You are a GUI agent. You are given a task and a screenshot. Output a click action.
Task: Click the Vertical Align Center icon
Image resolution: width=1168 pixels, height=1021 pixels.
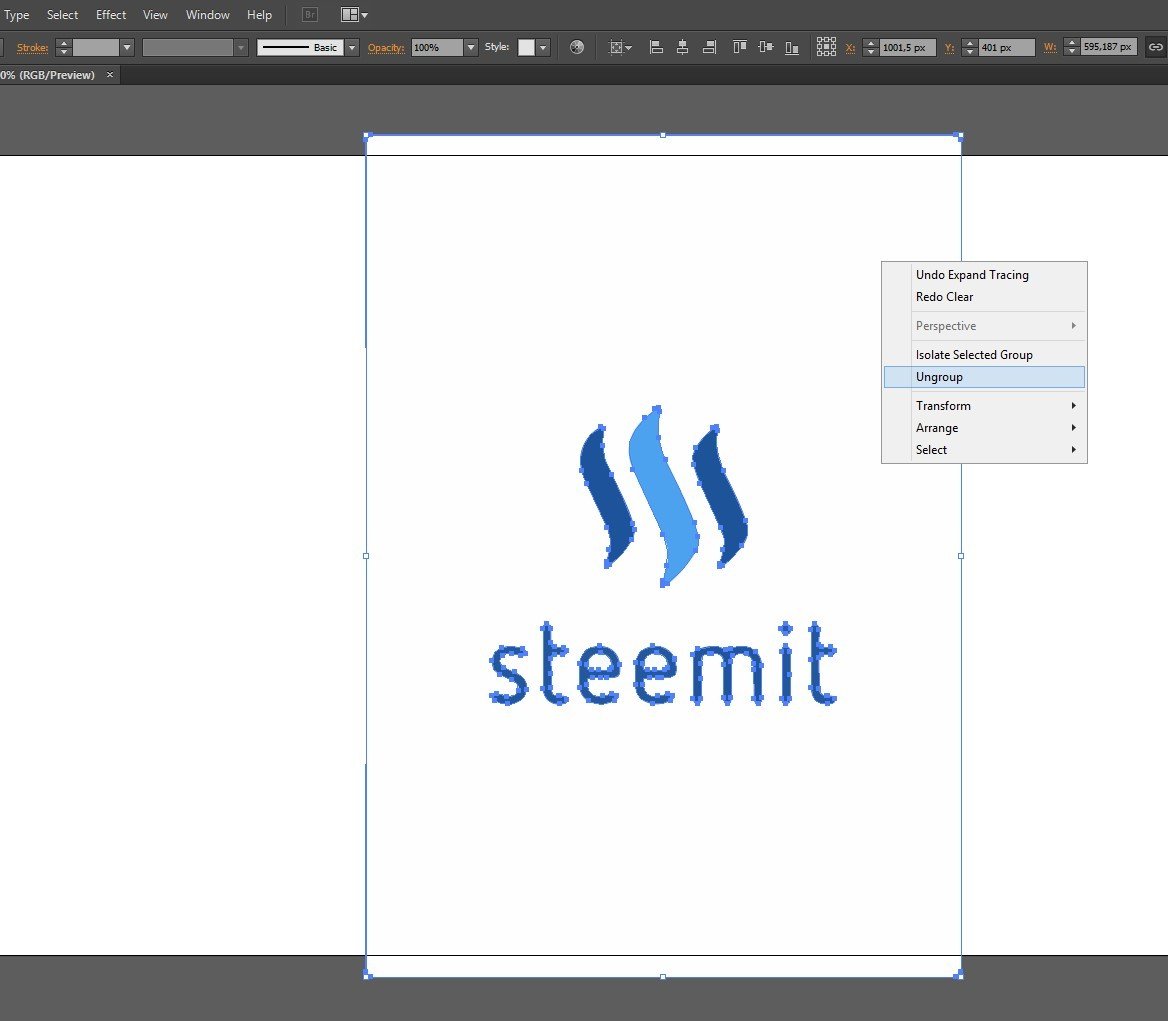pyautogui.click(x=766, y=47)
